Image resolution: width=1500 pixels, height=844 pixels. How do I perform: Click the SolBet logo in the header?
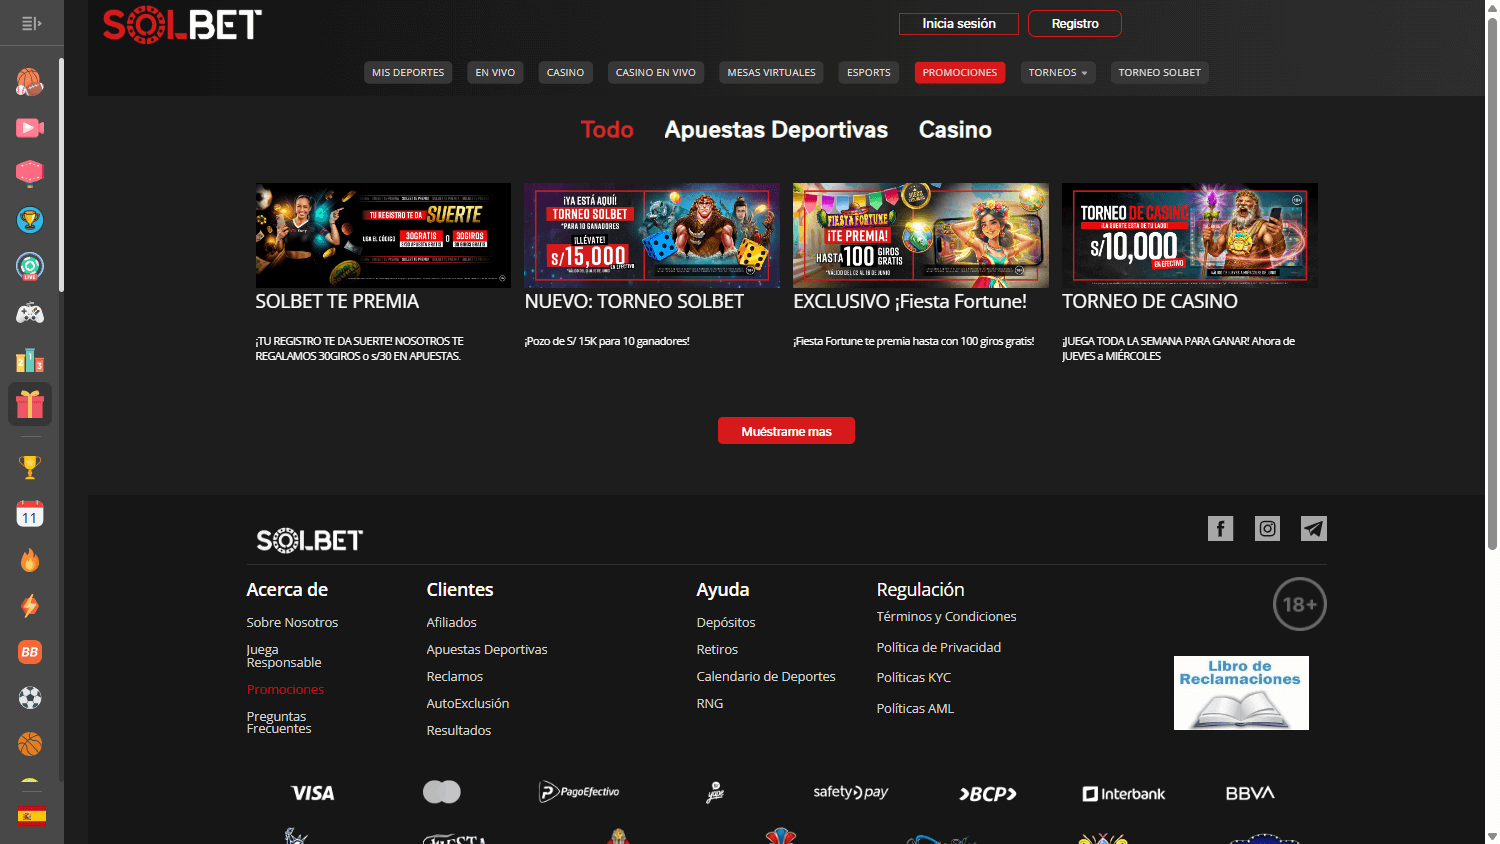(x=182, y=25)
